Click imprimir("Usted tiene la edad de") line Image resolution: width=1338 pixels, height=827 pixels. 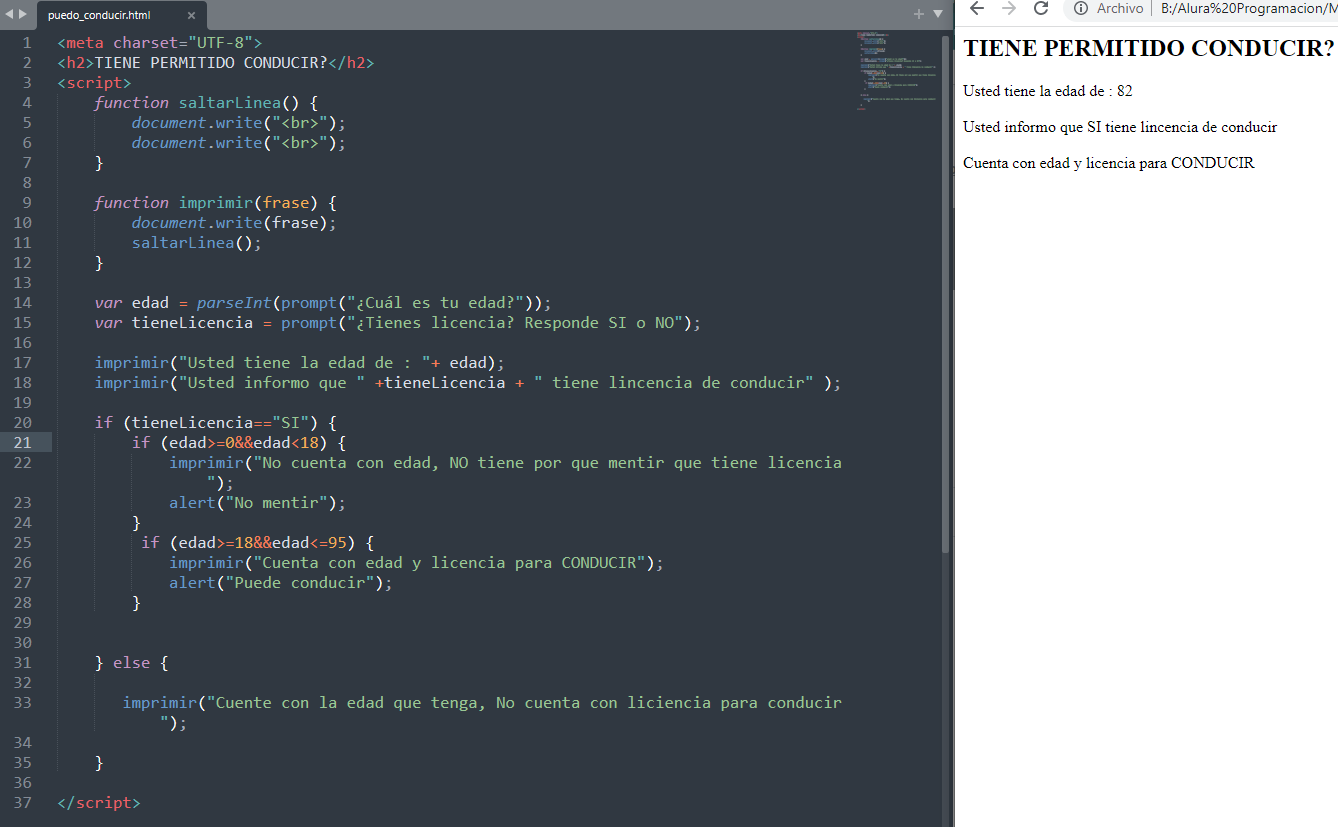click(x=300, y=362)
